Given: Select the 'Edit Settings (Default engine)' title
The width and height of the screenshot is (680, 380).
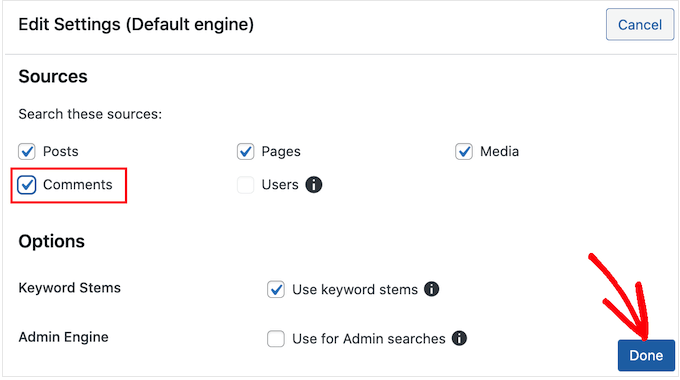Looking at the screenshot, I should tap(136, 24).
